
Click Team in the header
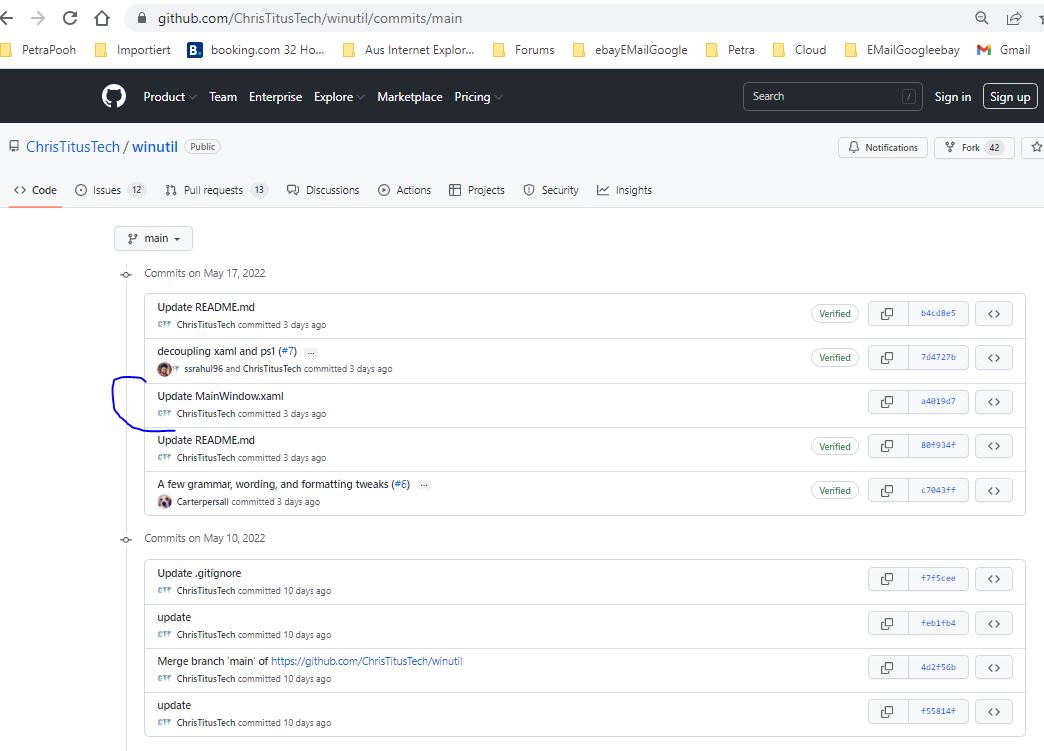[223, 97]
